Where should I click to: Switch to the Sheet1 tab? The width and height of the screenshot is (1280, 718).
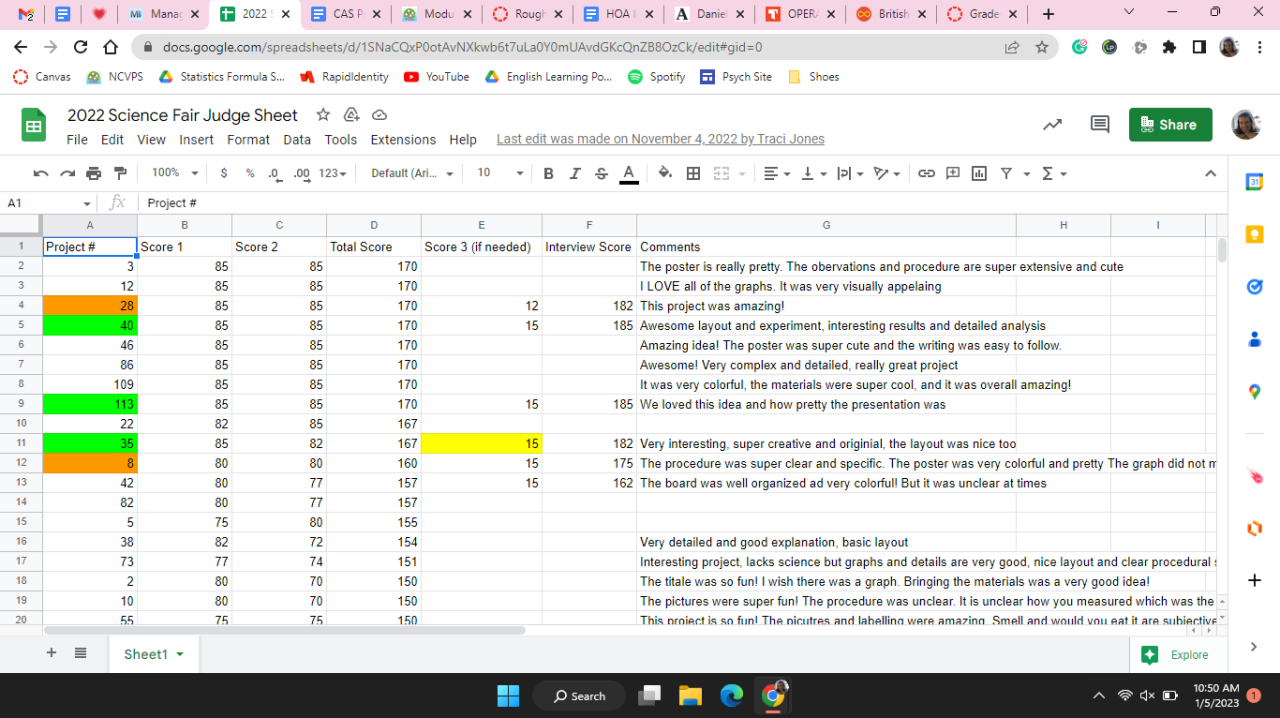coord(146,654)
